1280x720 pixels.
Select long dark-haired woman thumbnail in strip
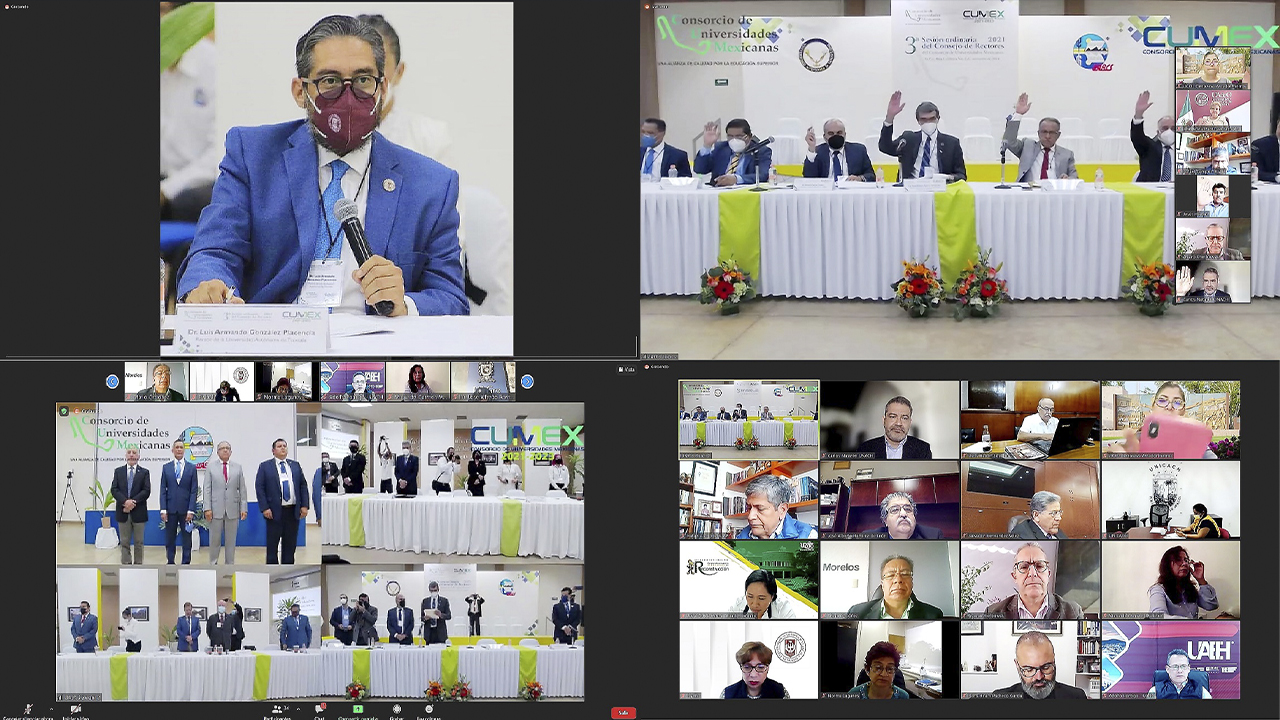pyautogui.click(x=417, y=381)
